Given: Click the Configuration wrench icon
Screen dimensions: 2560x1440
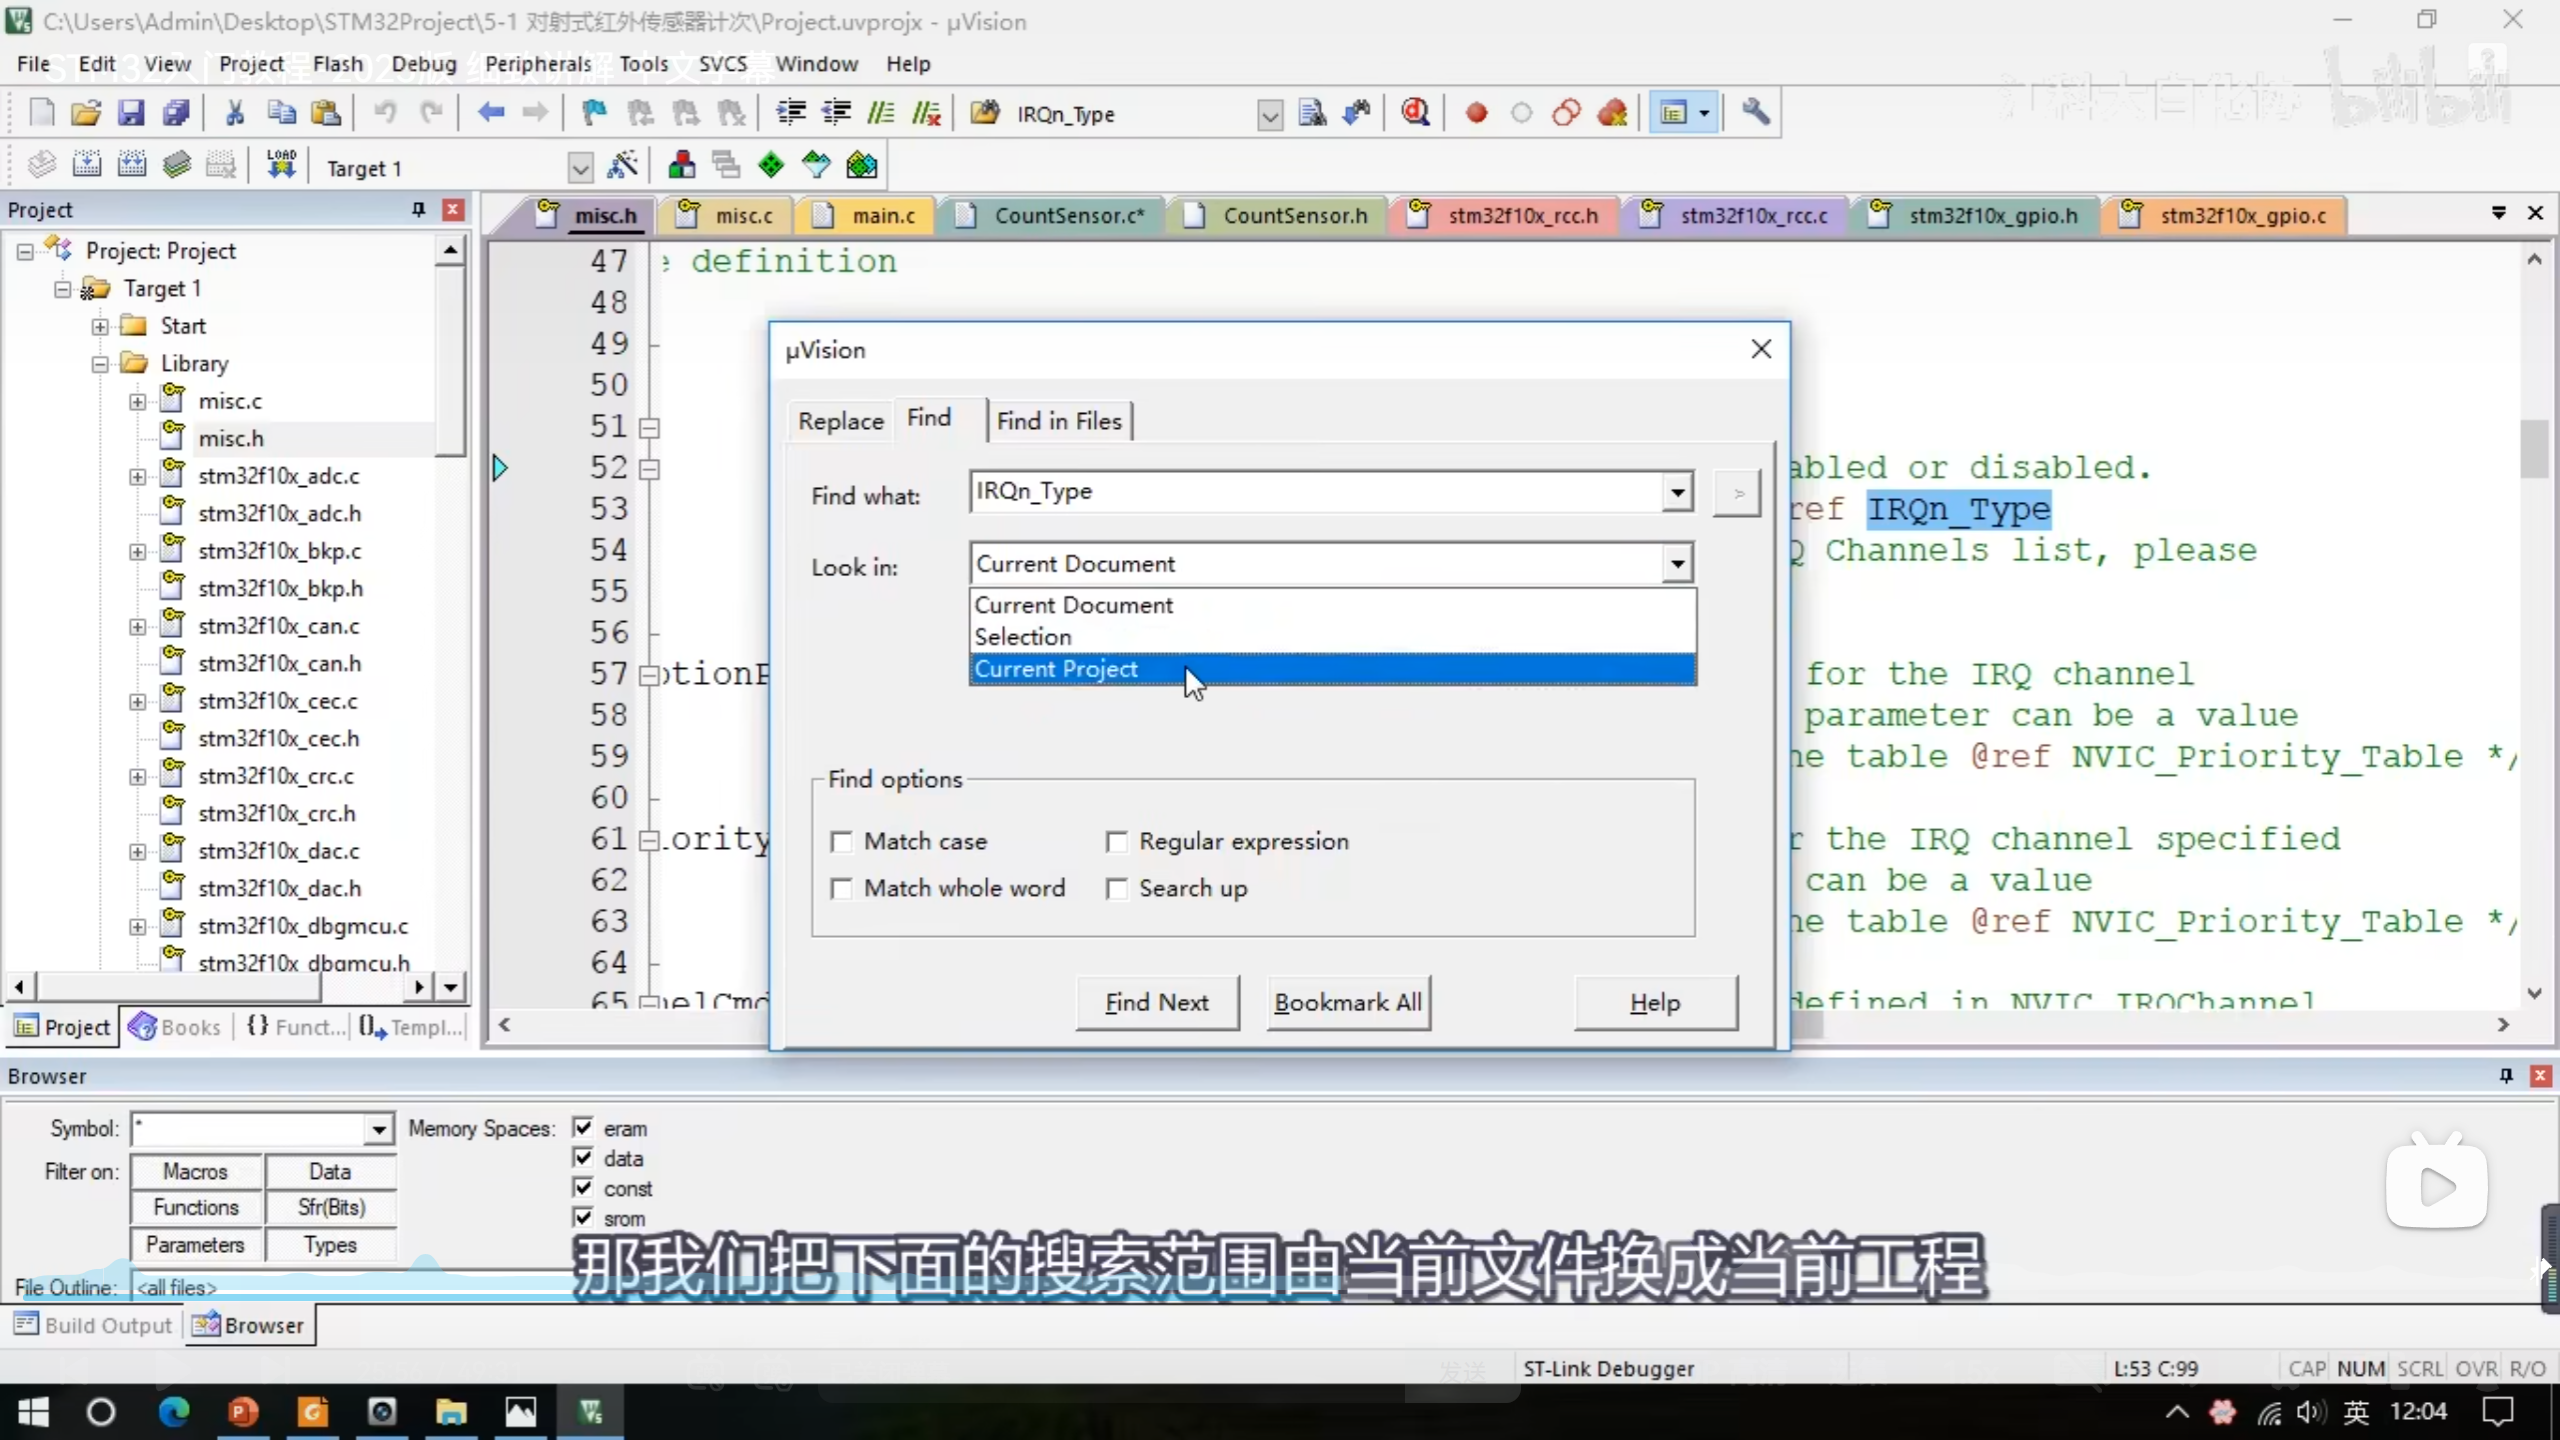Looking at the screenshot, I should tap(1755, 113).
